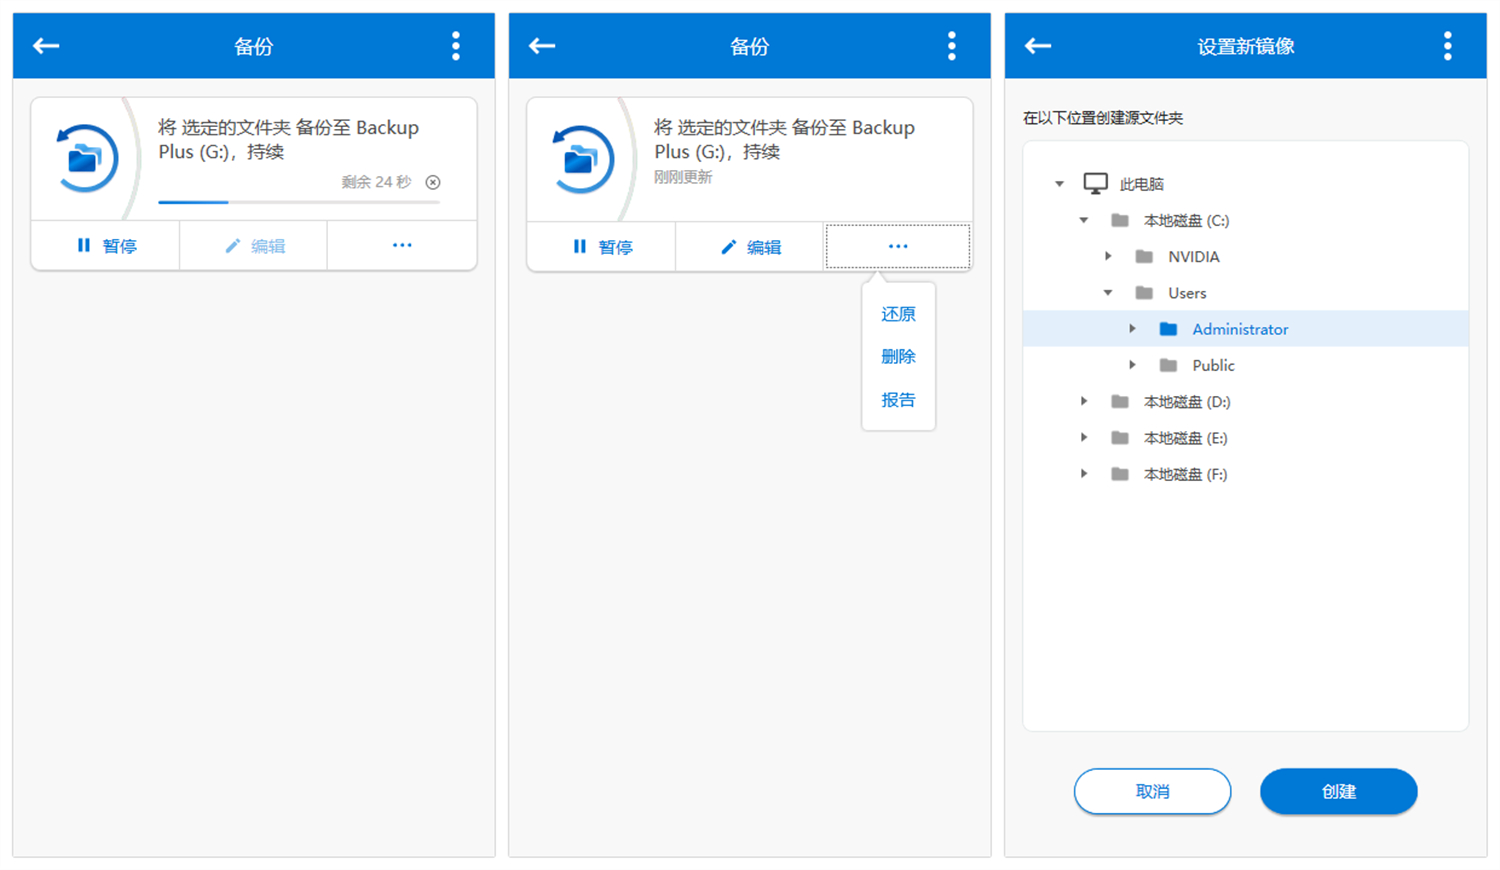
Task: Select the Administrator folder icon
Action: (x=1169, y=328)
